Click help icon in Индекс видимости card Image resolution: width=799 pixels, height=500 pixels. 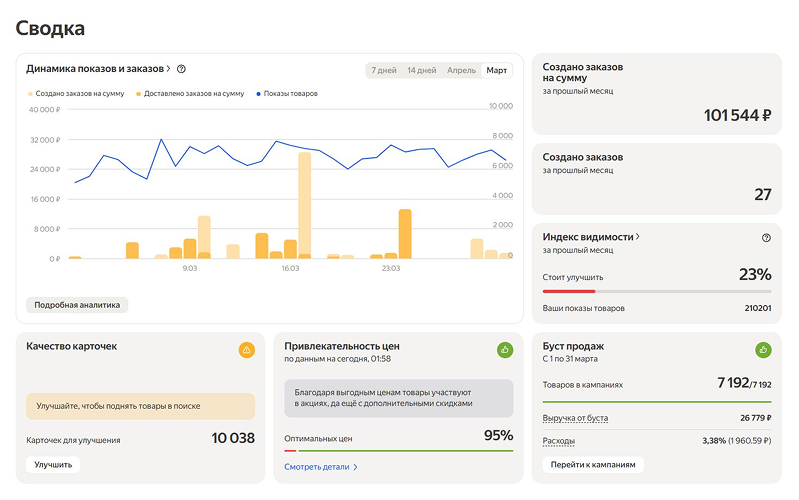tap(766, 238)
